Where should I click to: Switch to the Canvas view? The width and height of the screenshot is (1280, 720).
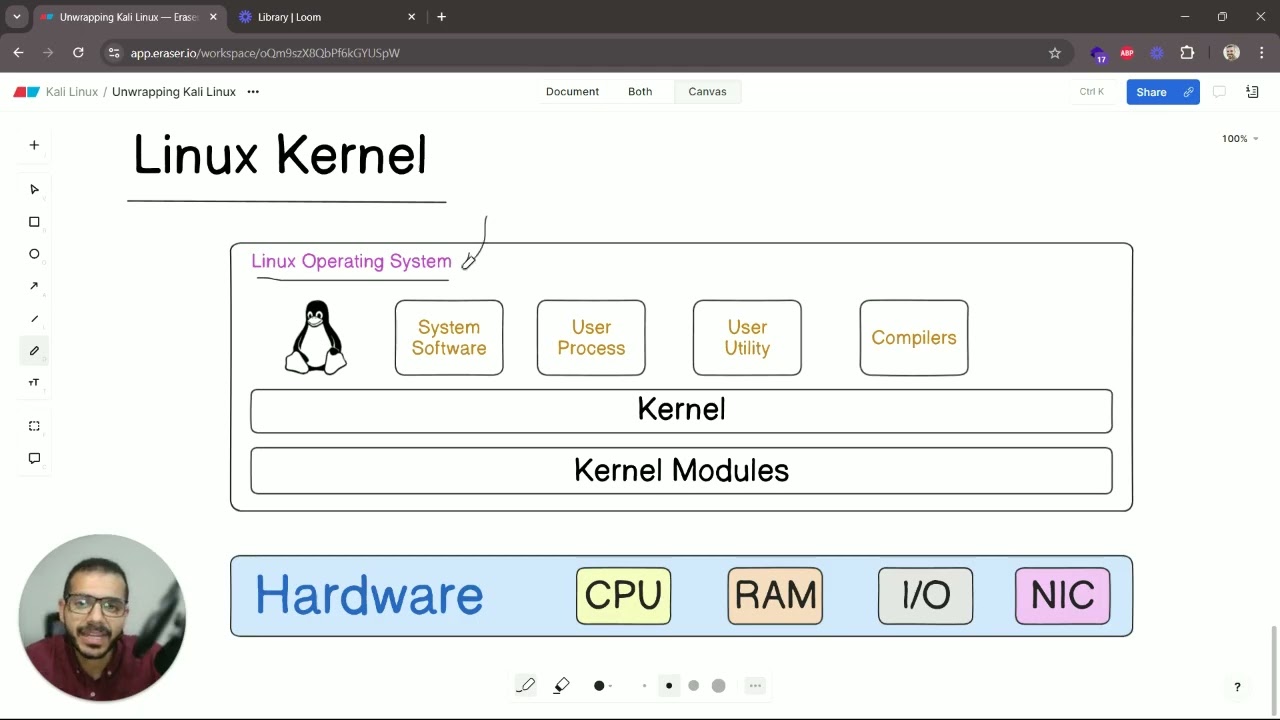(x=707, y=92)
